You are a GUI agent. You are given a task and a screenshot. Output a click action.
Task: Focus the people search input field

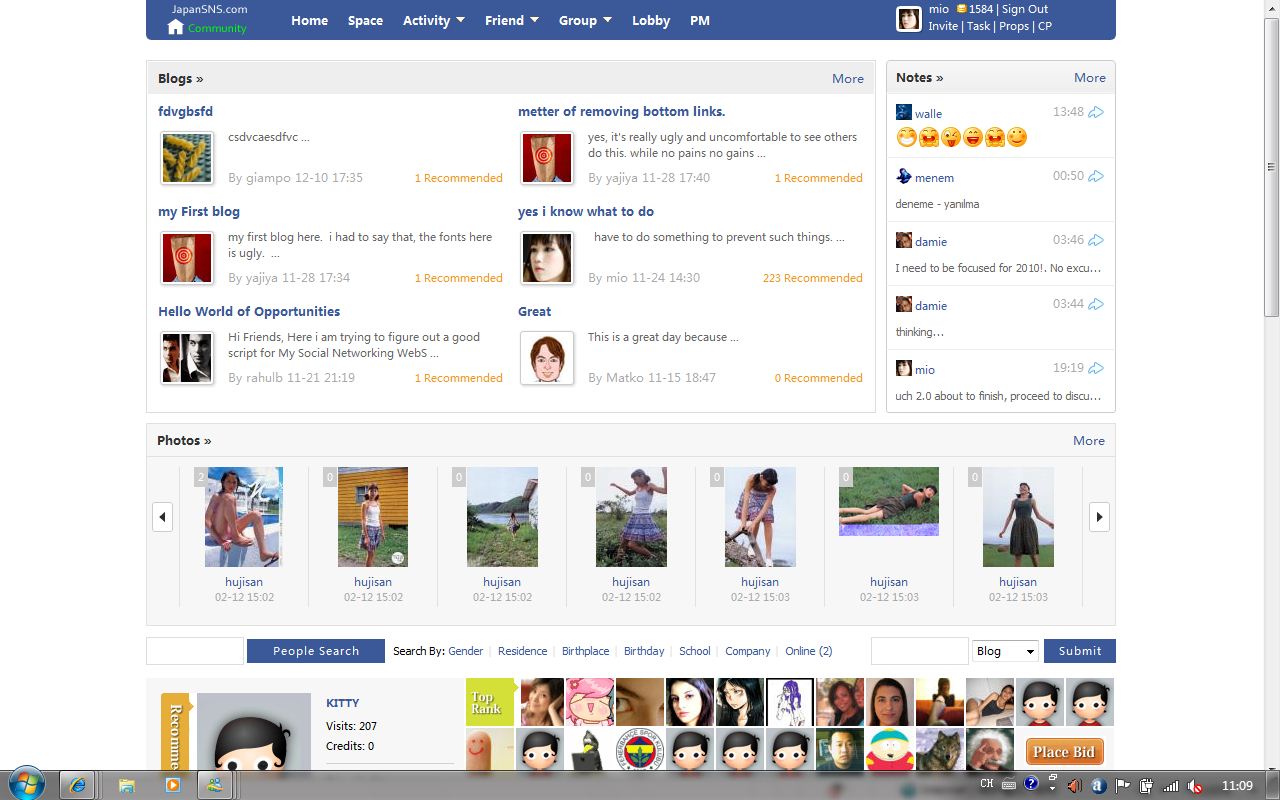coord(195,651)
